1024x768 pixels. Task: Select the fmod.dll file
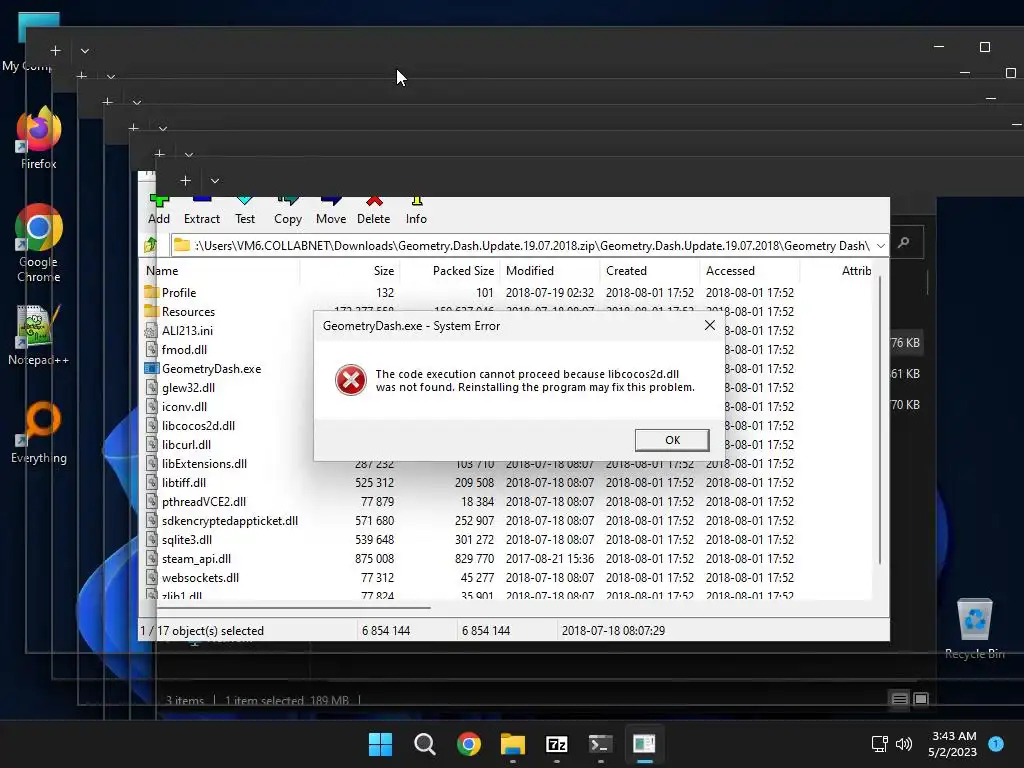(x=184, y=349)
